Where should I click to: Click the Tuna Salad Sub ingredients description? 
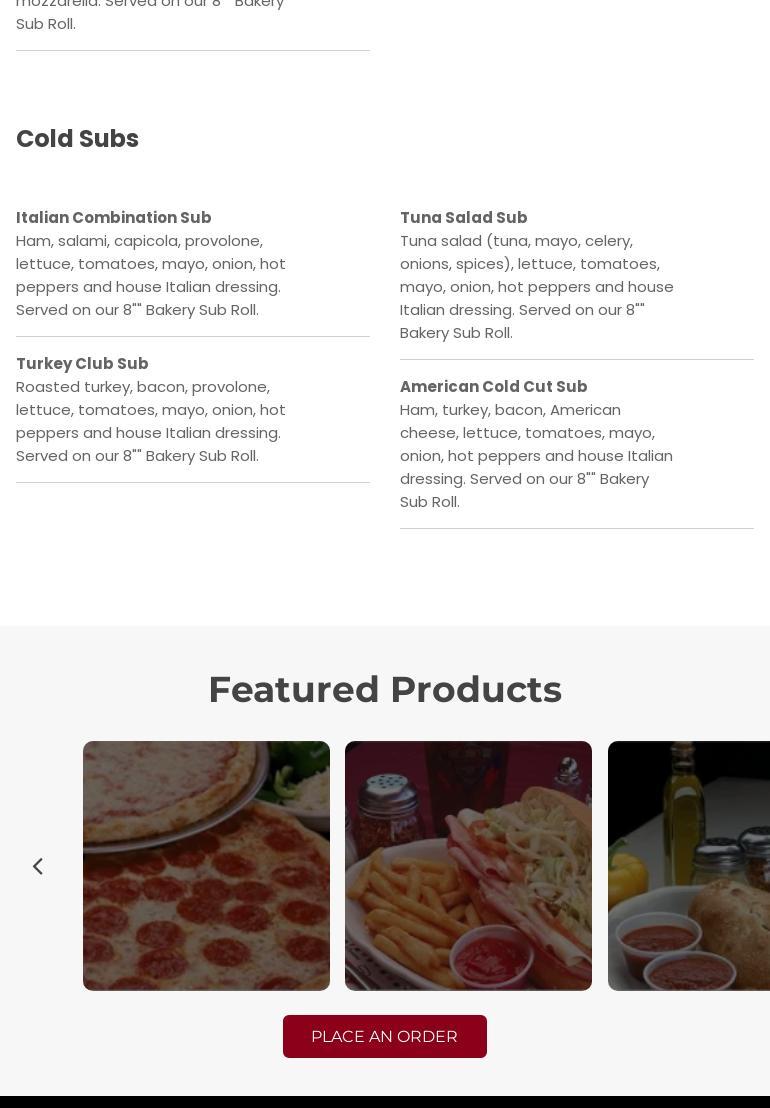pos(536,286)
